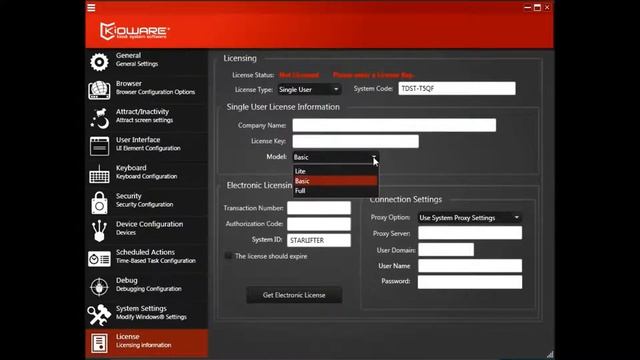Open Security Configuration section
Viewport: 640px width, 360px height.
coord(147,202)
